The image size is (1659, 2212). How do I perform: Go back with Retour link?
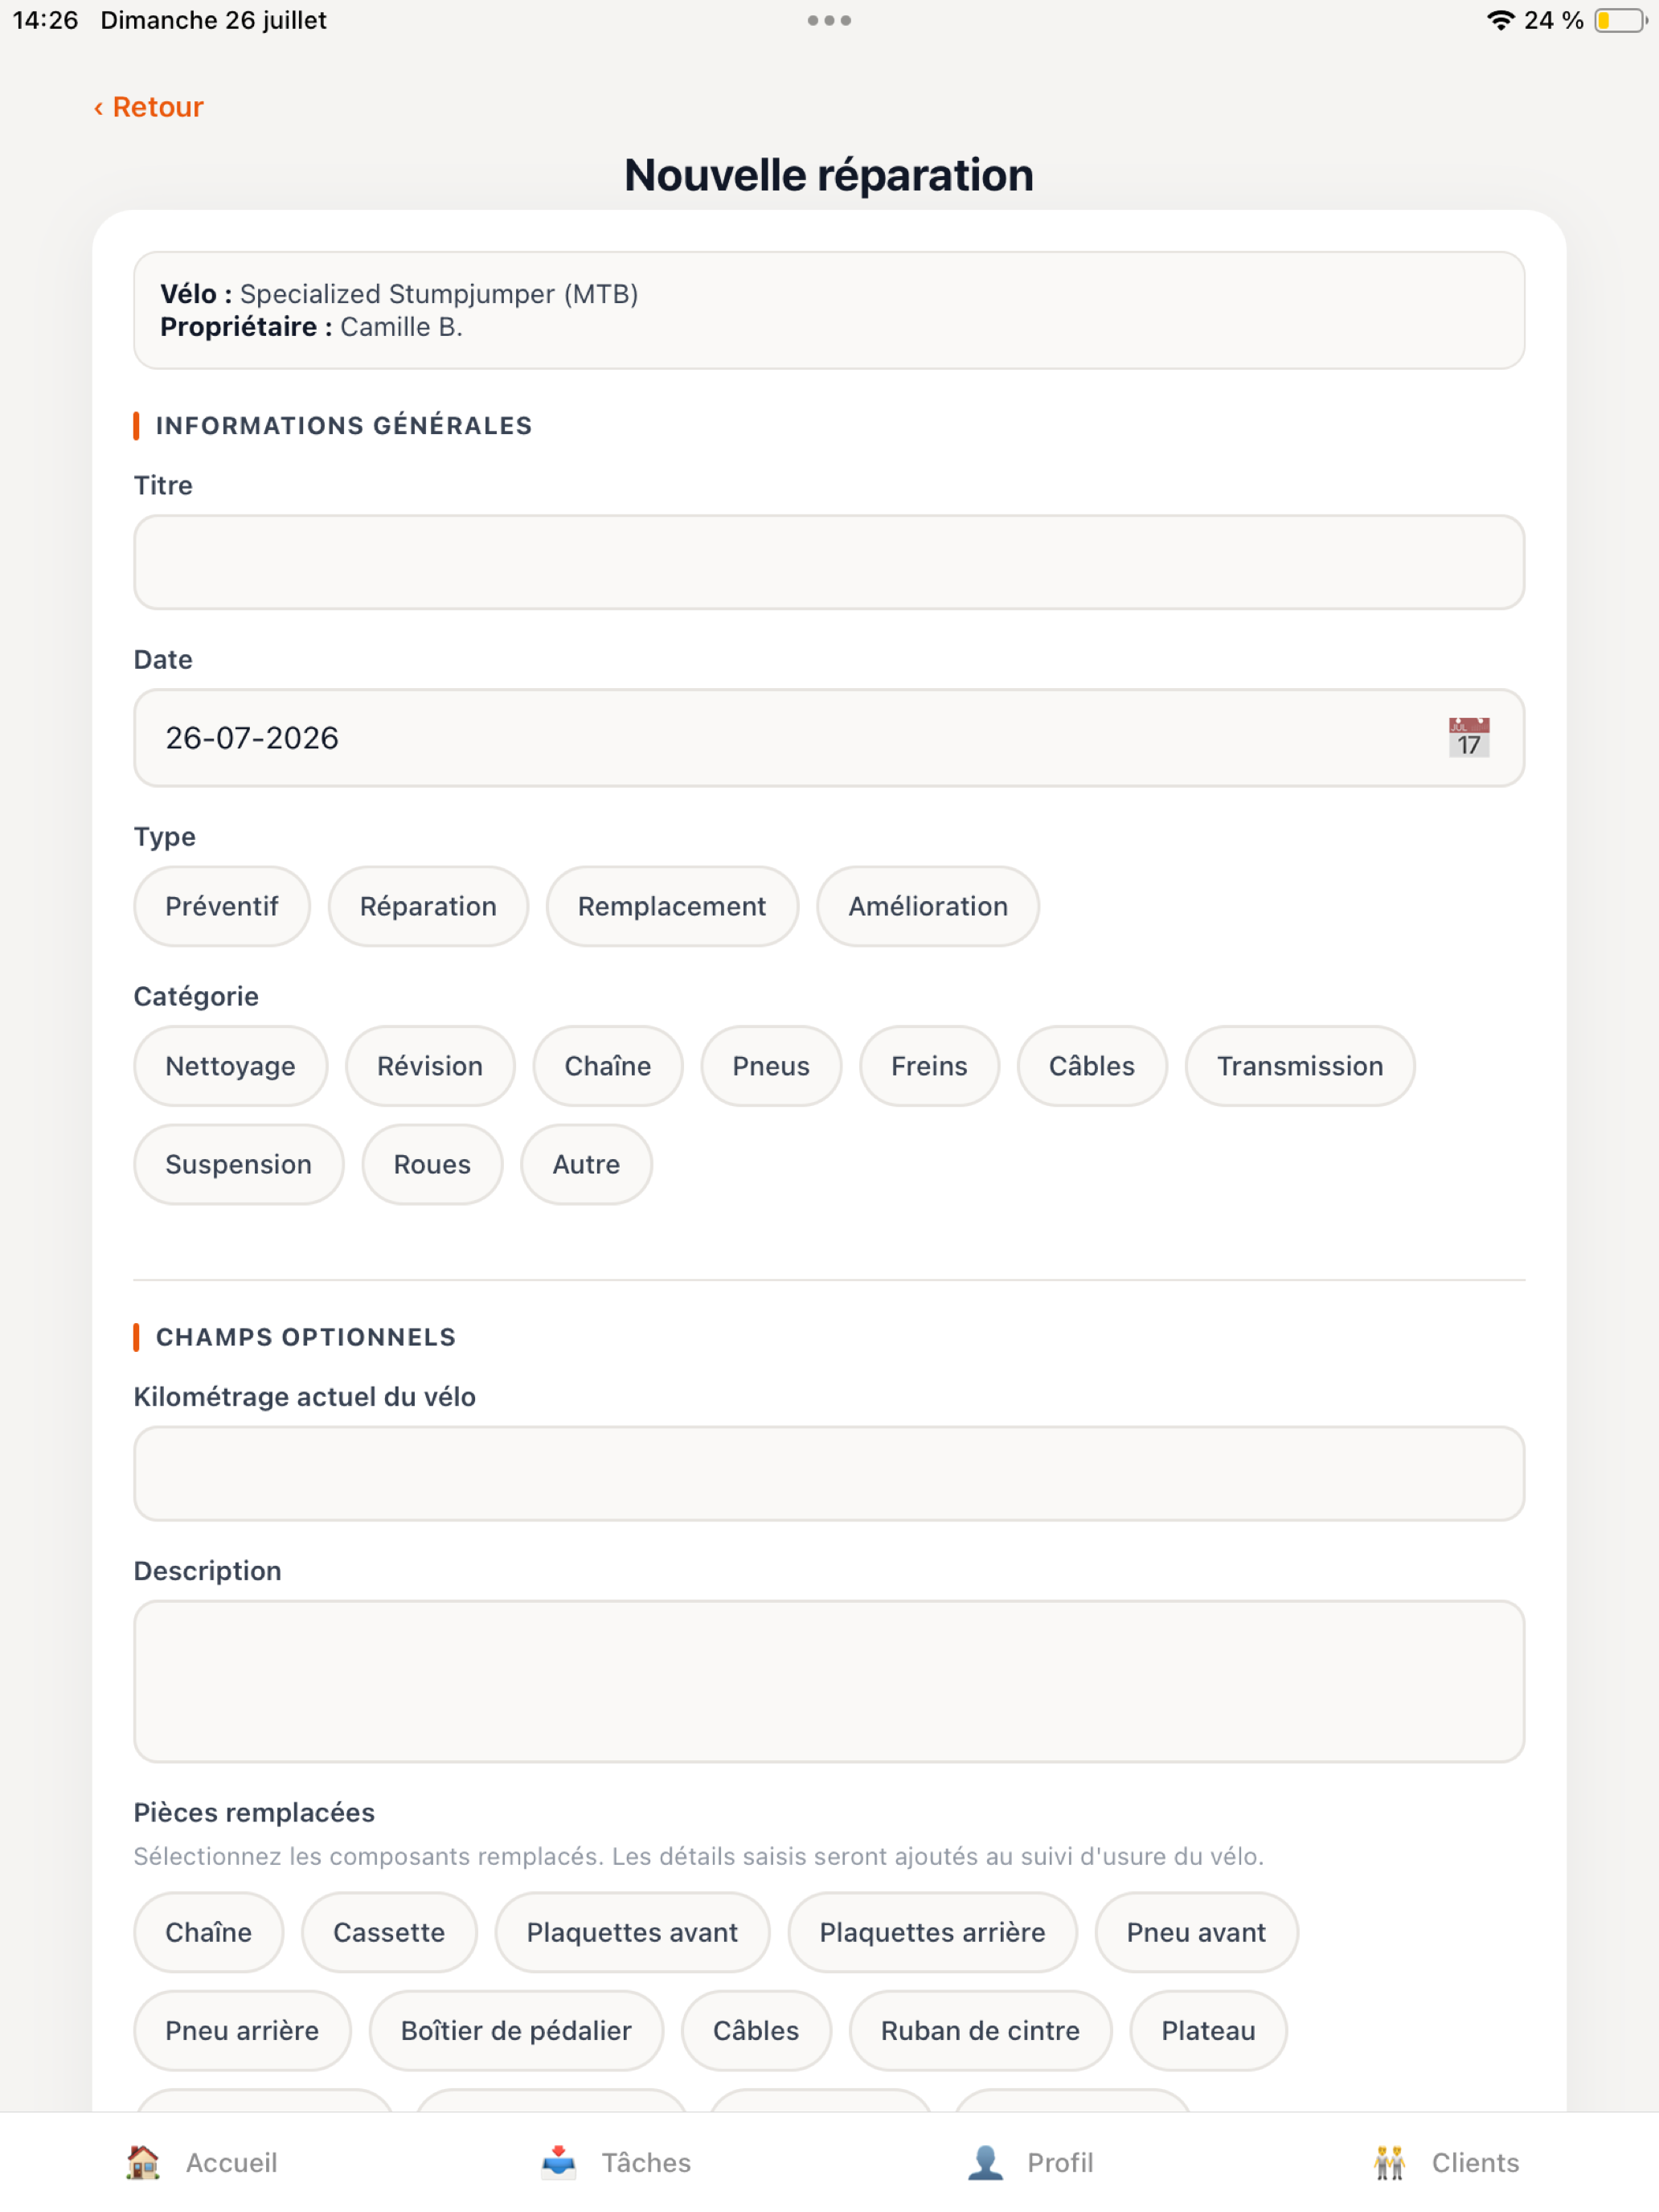tap(149, 107)
